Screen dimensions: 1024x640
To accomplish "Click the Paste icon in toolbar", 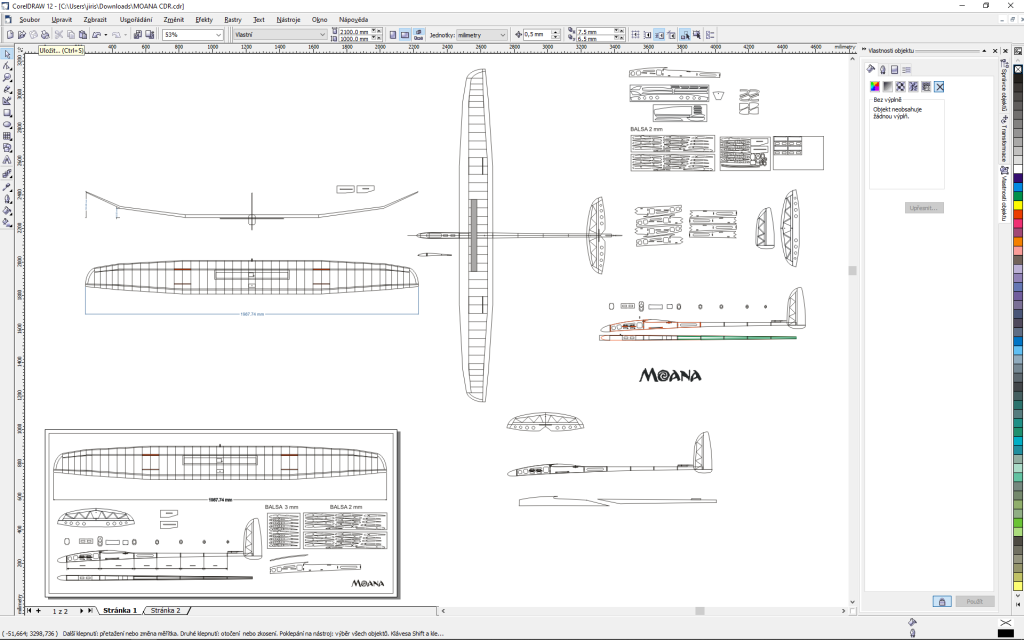I will click(x=83, y=34).
